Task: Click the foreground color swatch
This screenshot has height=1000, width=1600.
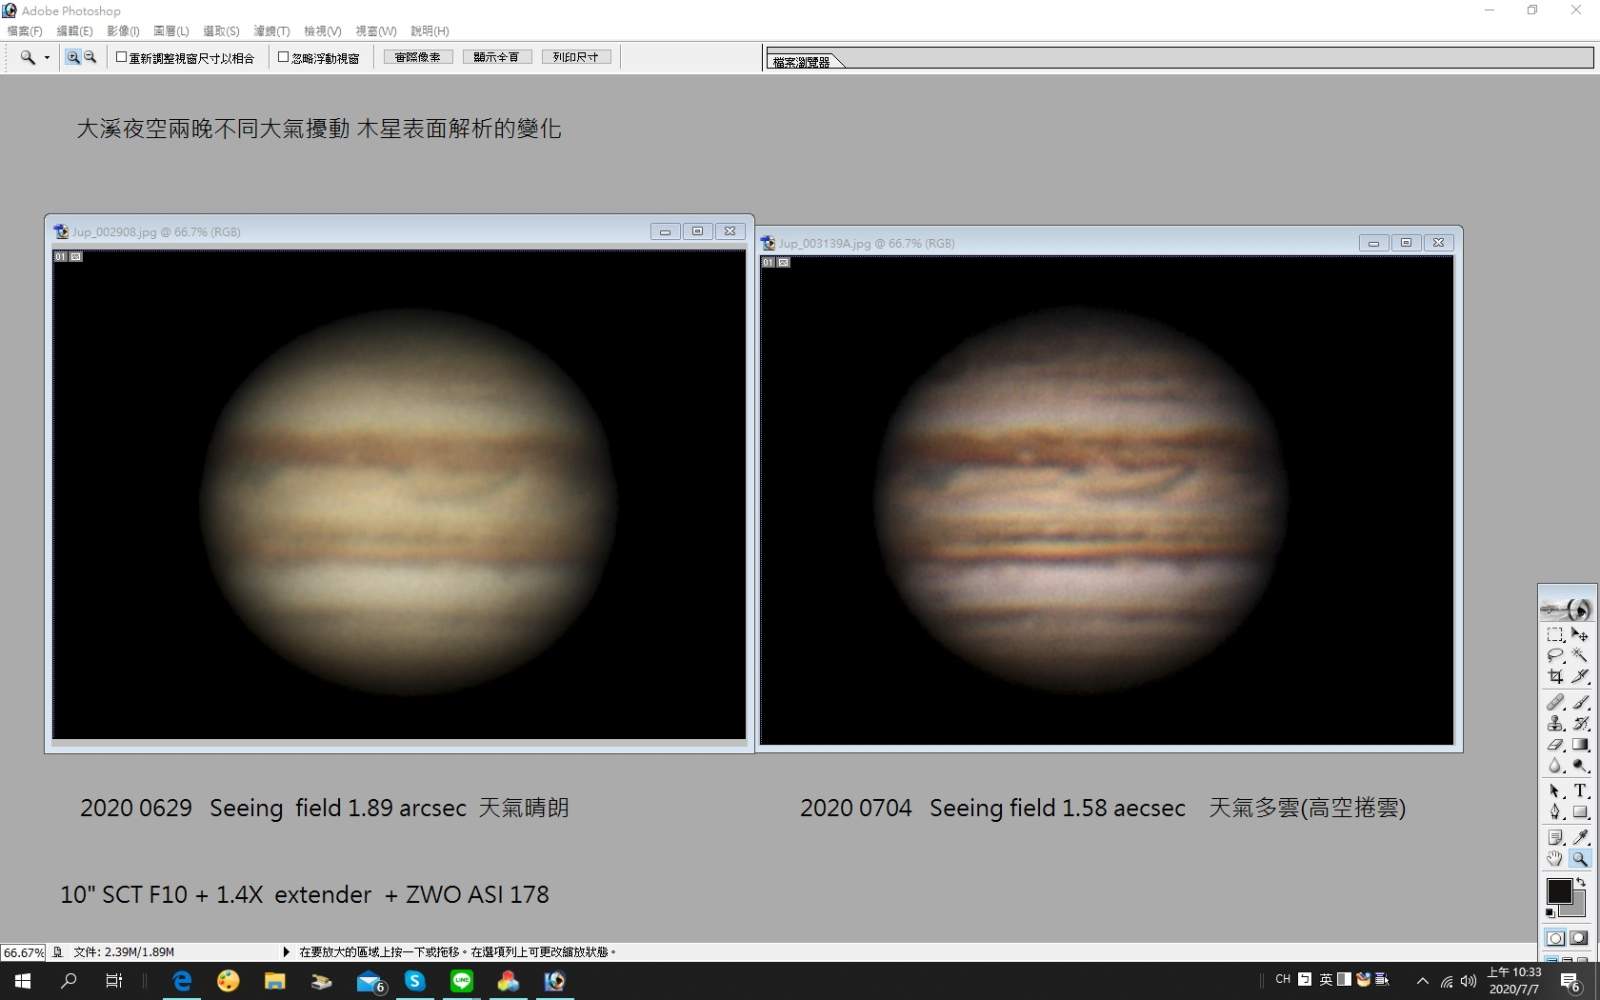Action: click(1558, 891)
